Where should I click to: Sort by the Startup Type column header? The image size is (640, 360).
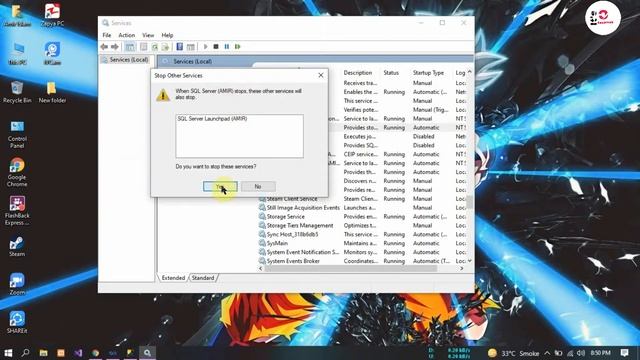tap(428, 73)
